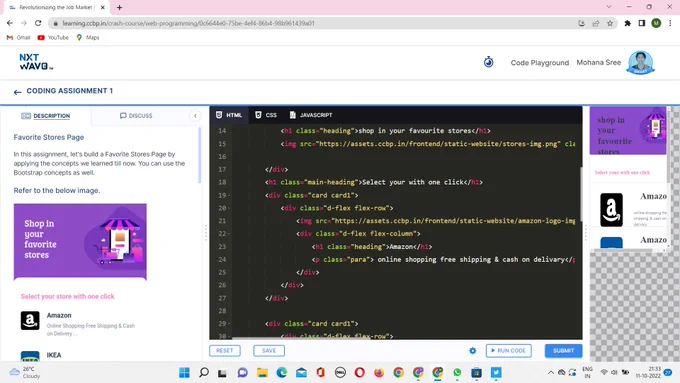Click browser back arrow

[x=10, y=23]
